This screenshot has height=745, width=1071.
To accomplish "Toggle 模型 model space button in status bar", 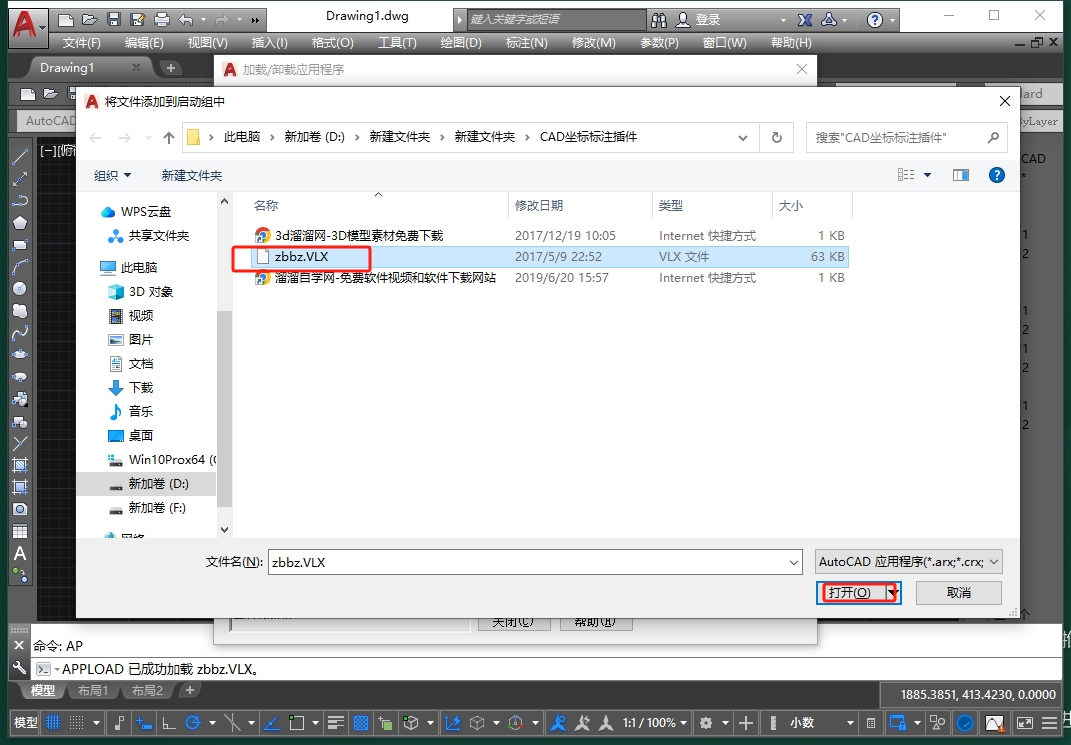I will (x=26, y=722).
